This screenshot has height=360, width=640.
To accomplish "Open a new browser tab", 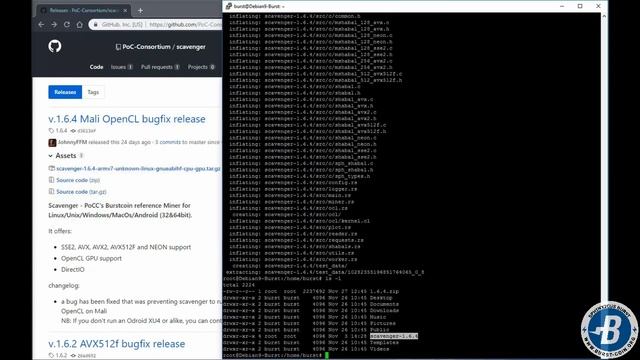I will tap(140, 11).
